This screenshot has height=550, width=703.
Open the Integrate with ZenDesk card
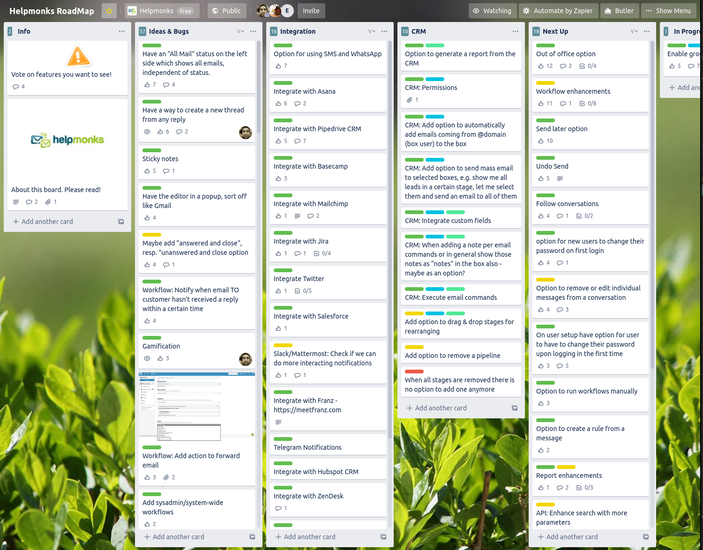click(328, 499)
